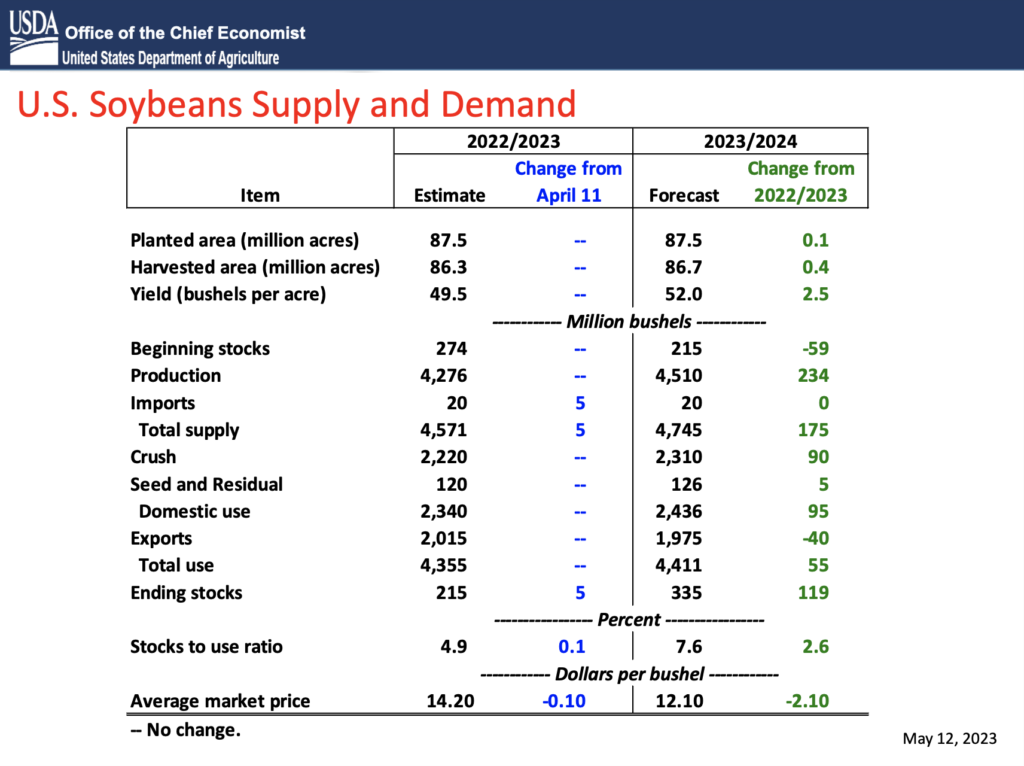Click the 2022/2023 column header
Viewport: 1024px width, 766px height.
pyautogui.click(x=512, y=140)
